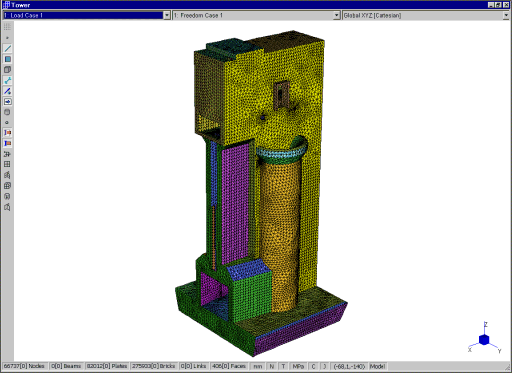
Task: Click the blue line with node icon
Action: click(x=7, y=91)
